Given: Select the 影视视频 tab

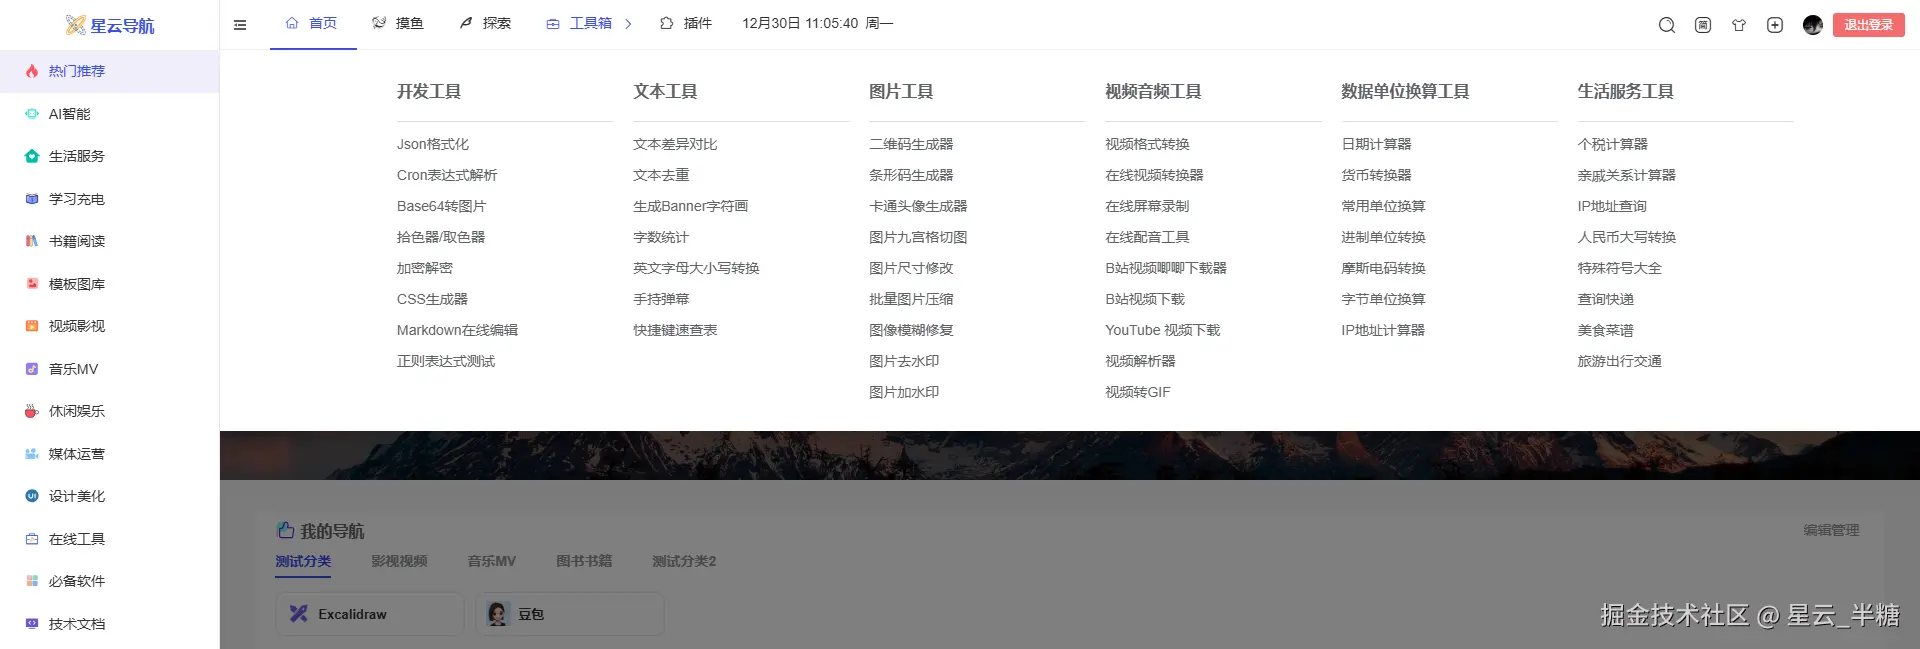Looking at the screenshot, I should [399, 562].
